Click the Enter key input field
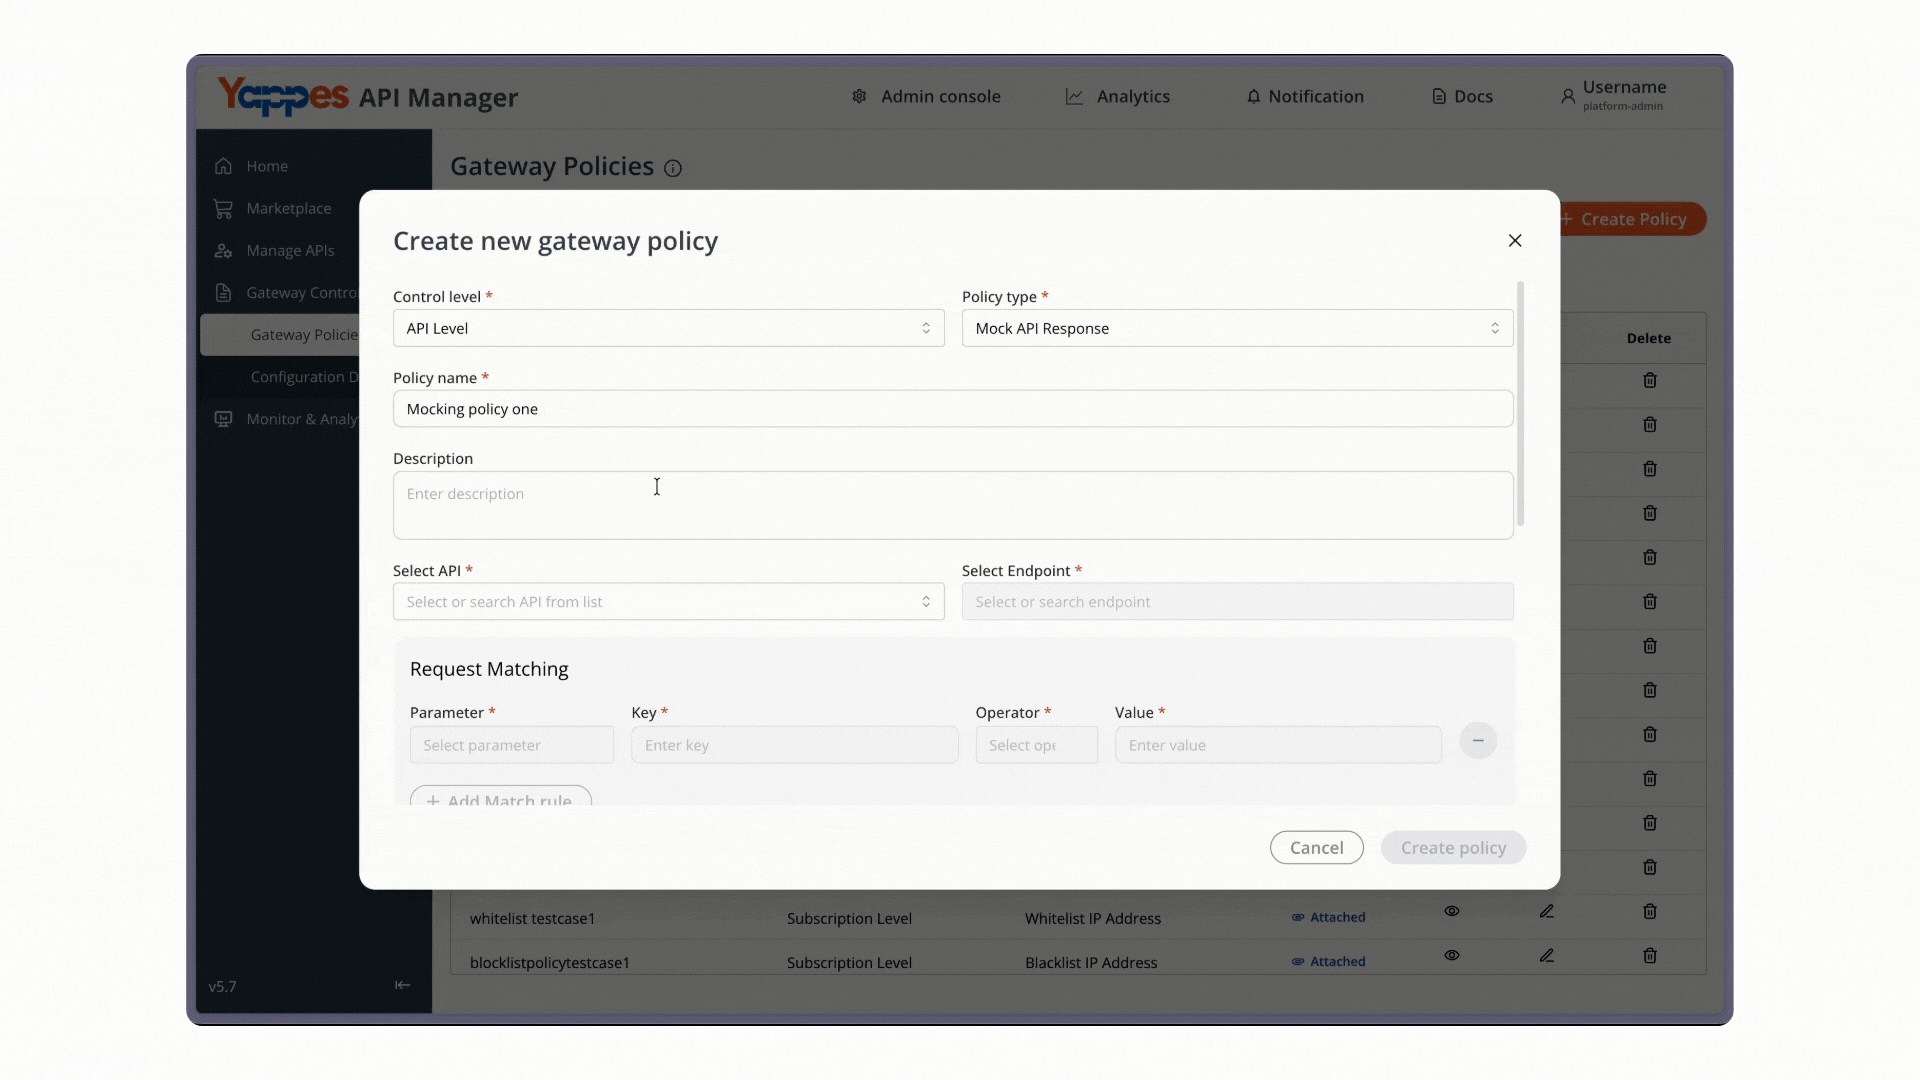This screenshot has height=1080, width=1920. click(x=795, y=745)
